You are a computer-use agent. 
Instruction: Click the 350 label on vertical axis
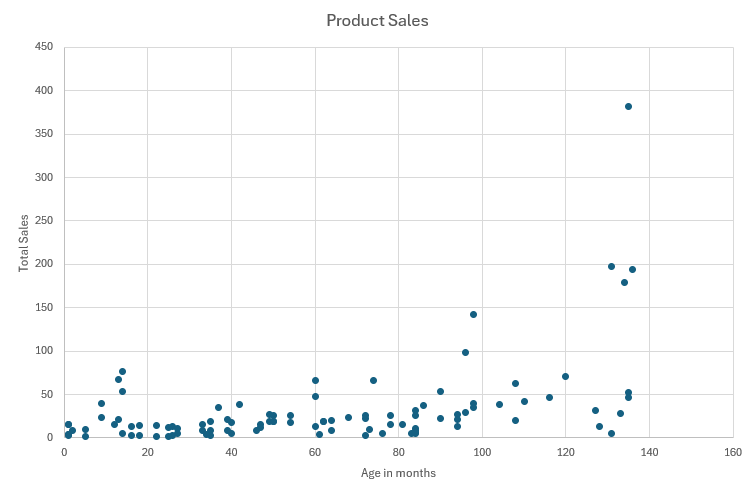click(45, 134)
